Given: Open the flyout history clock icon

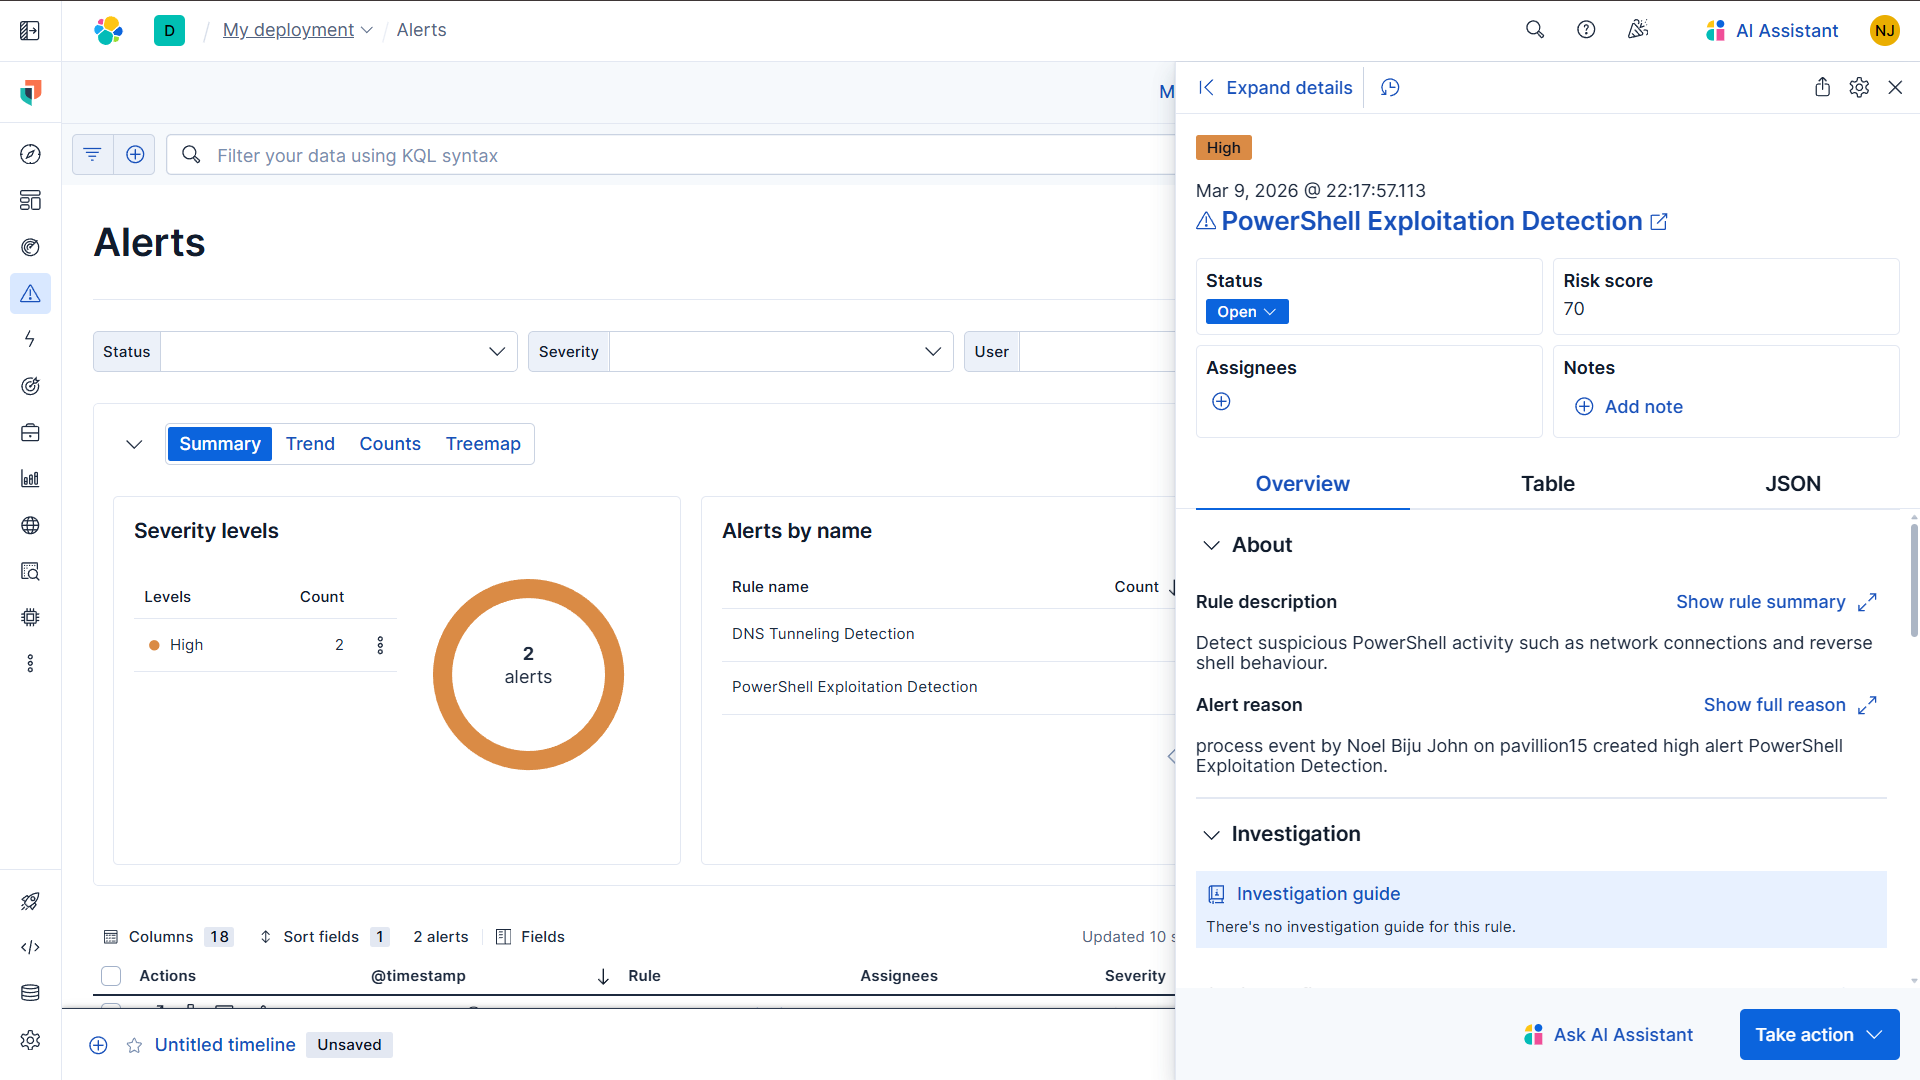Looking at the screenshot, I should pyautogui.click(x=1390, y=88).
